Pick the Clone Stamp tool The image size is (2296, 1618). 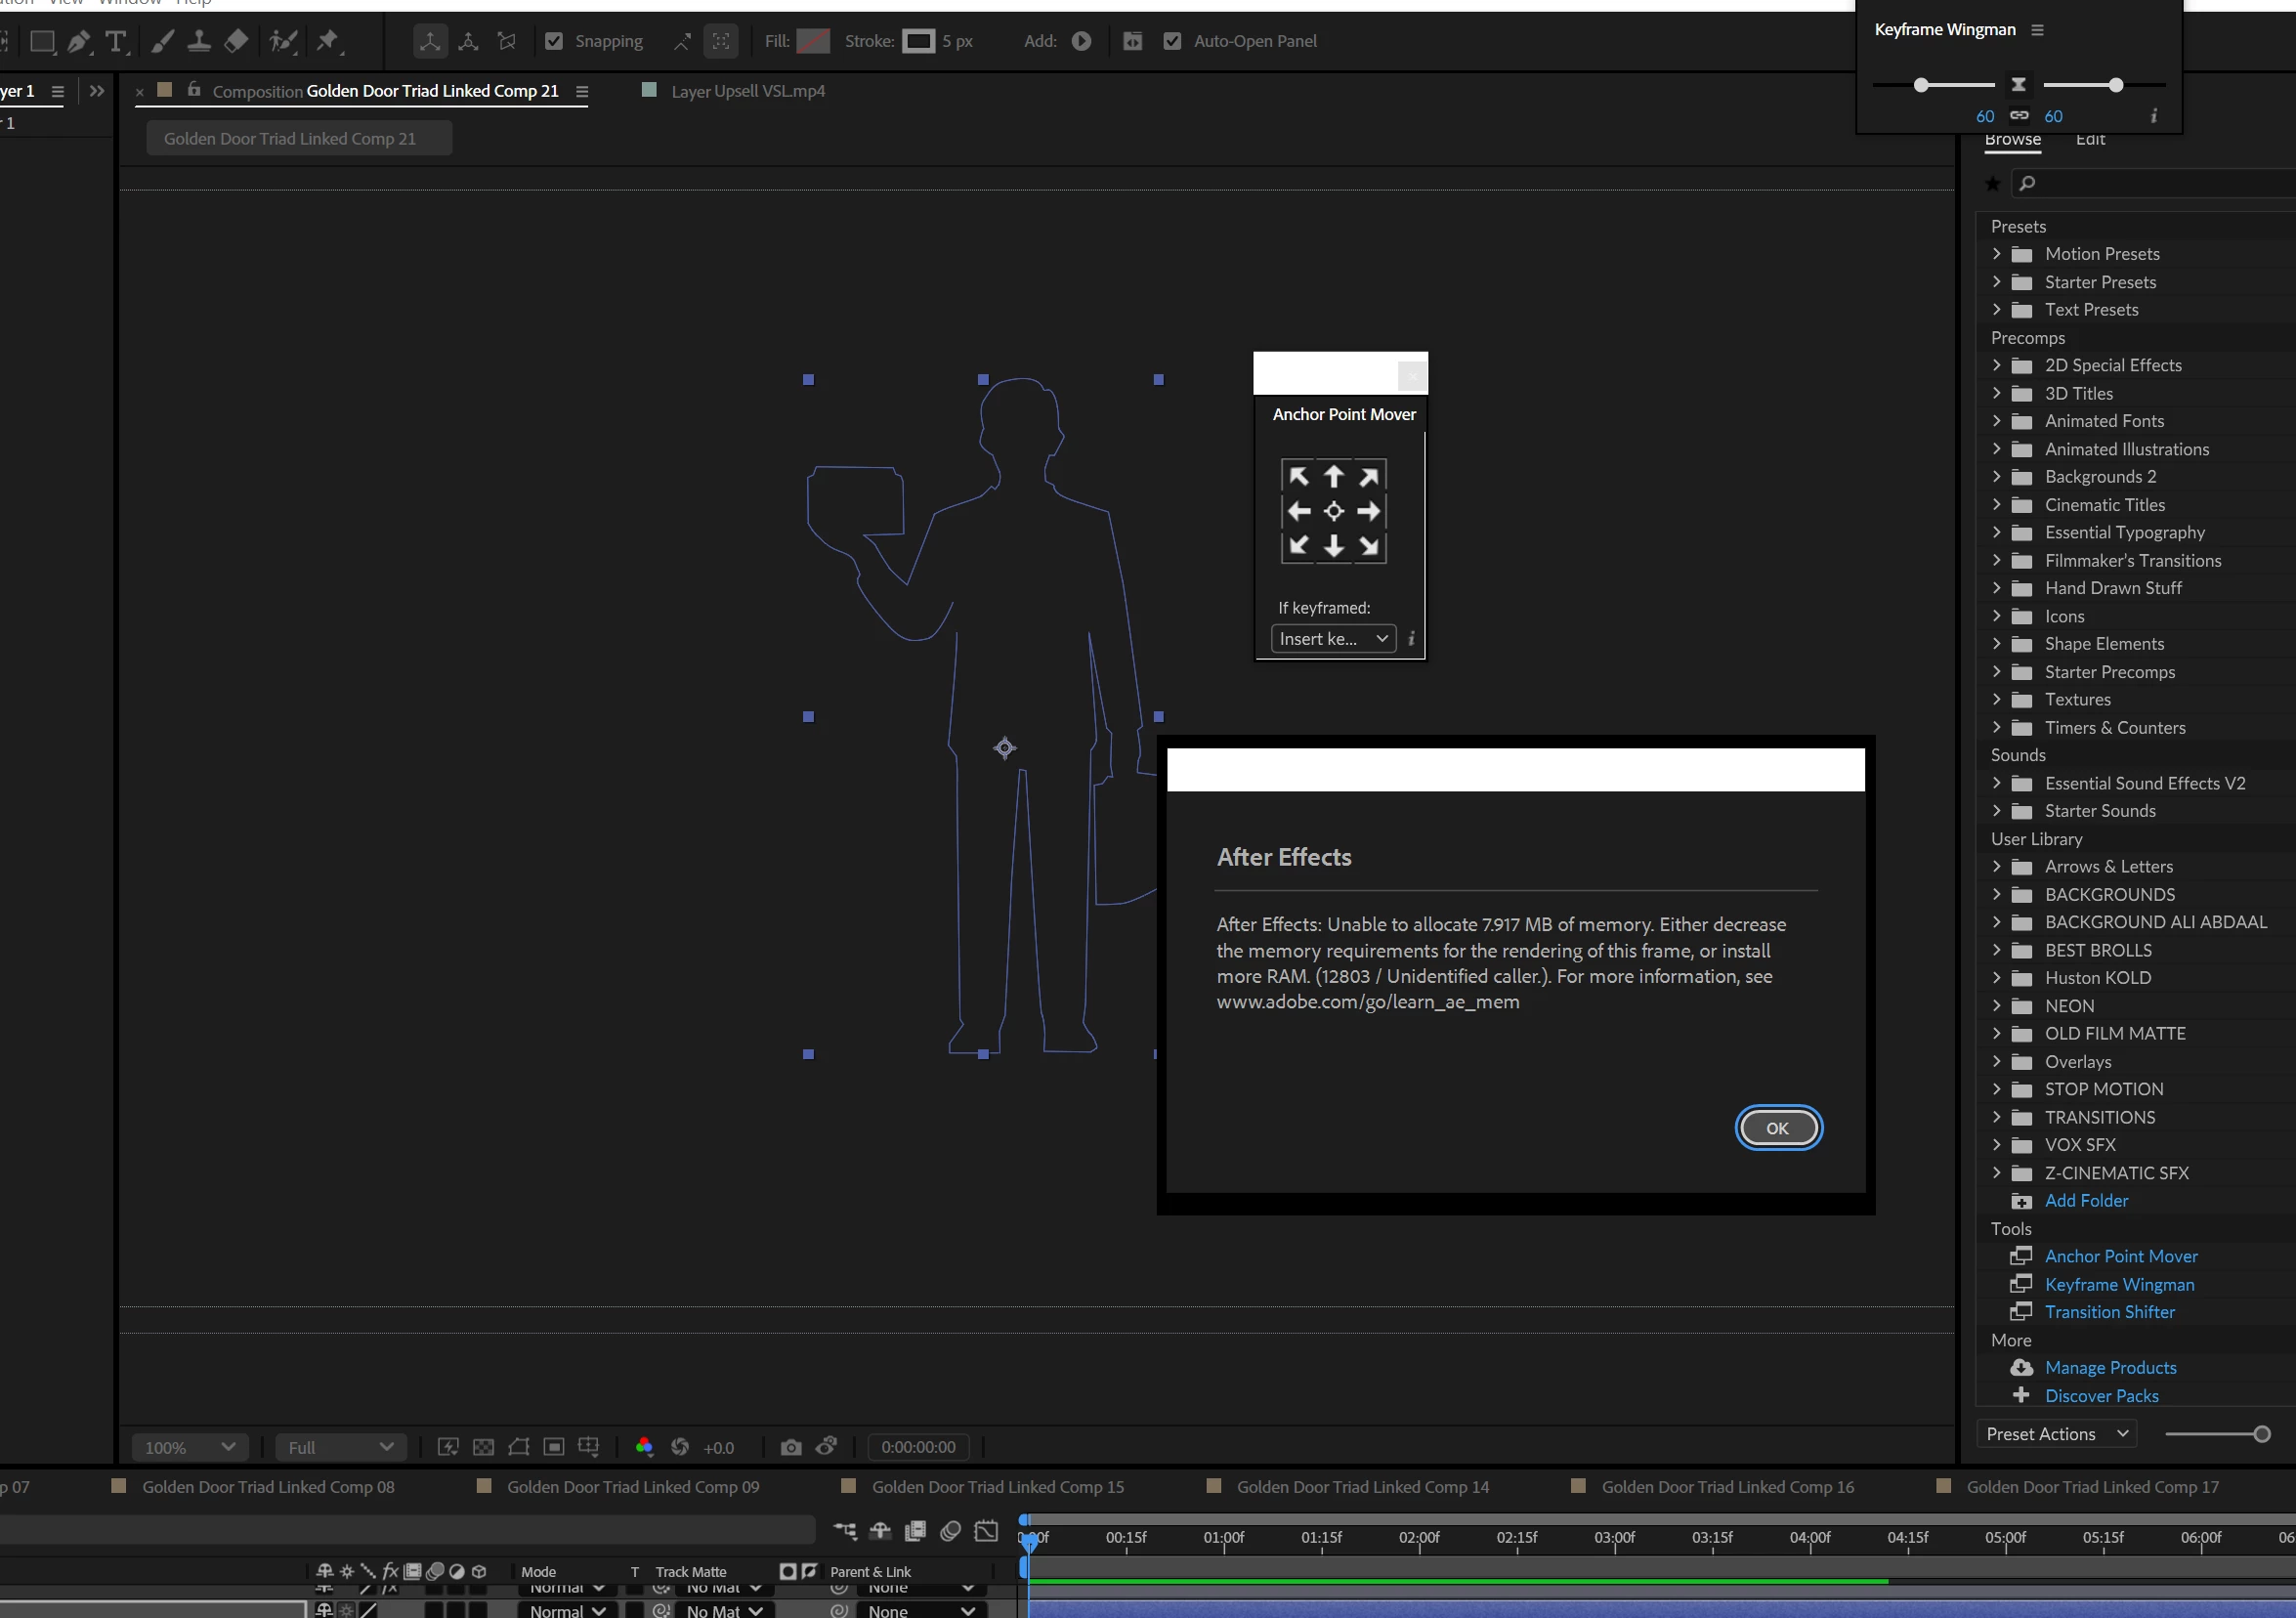coord(199,41)
